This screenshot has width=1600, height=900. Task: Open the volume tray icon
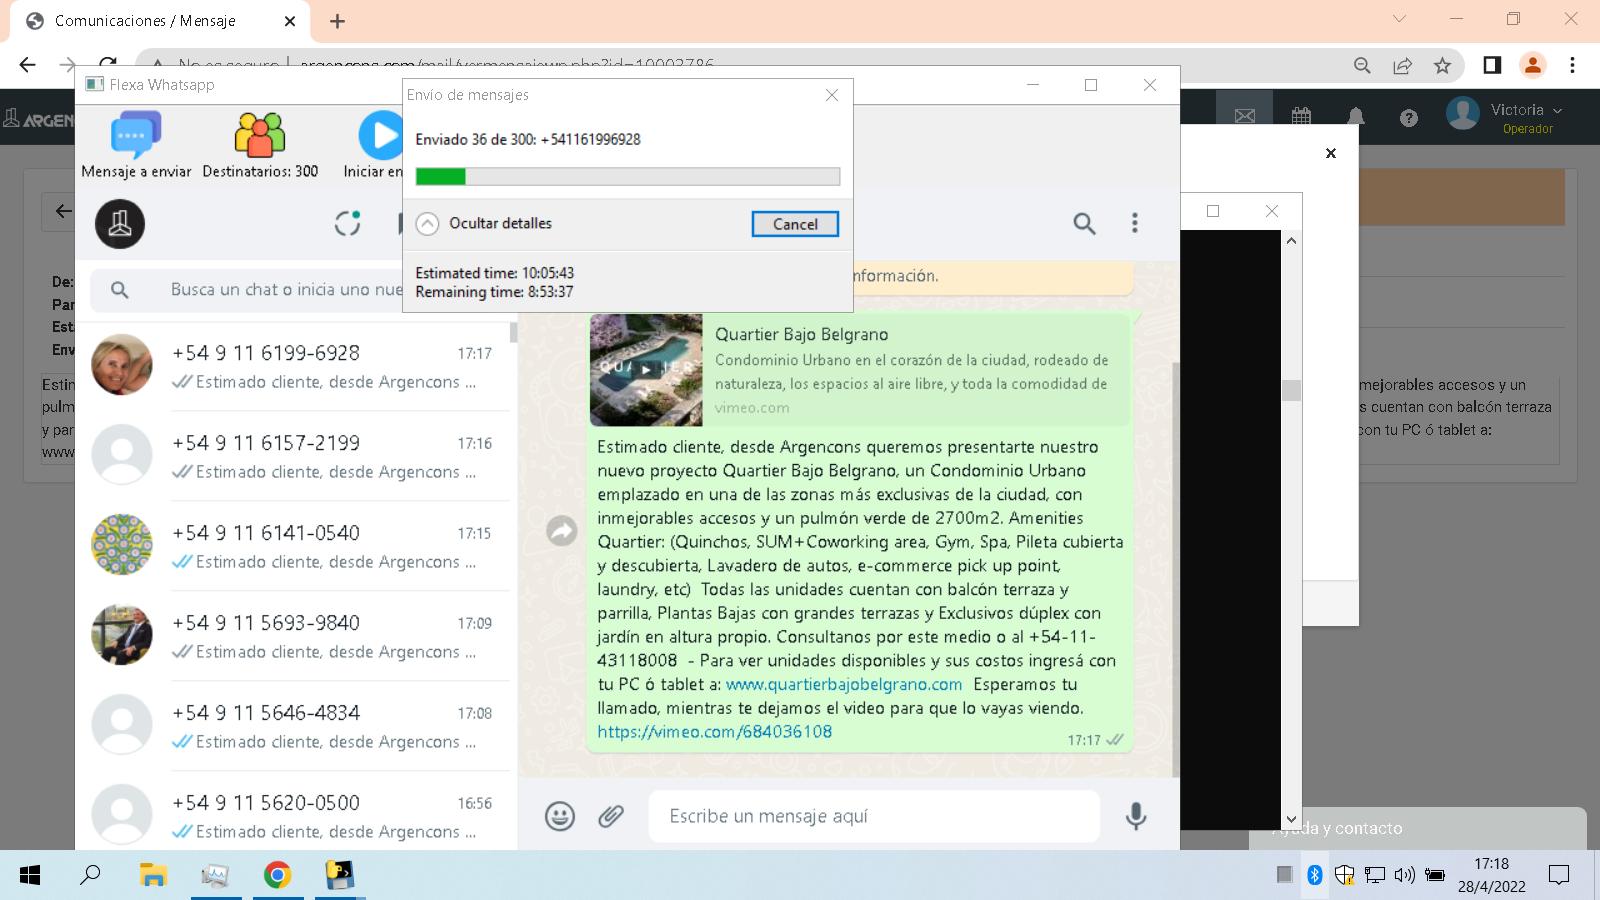(1404, 875)
